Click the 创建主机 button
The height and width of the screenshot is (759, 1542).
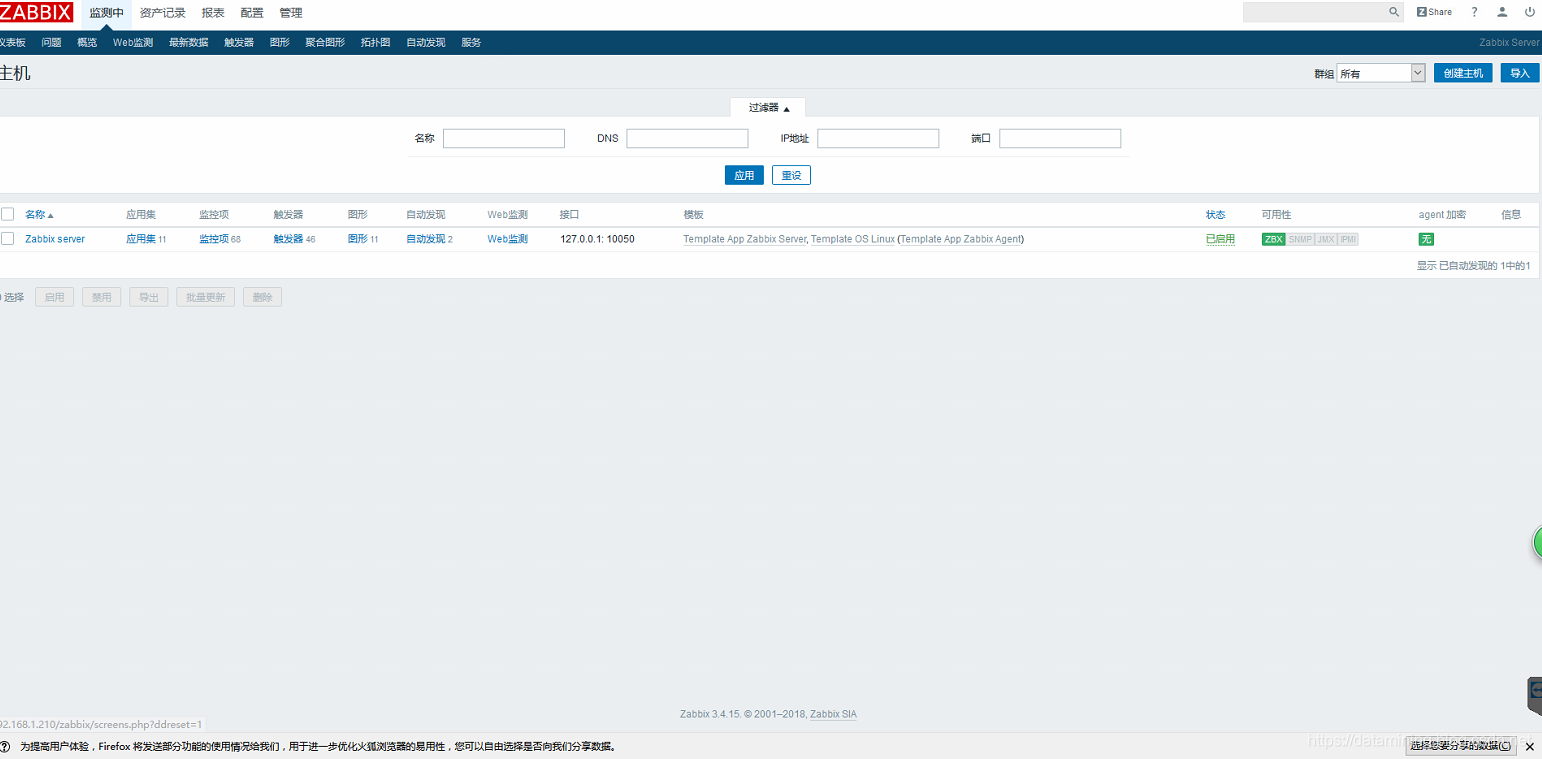1463,73
